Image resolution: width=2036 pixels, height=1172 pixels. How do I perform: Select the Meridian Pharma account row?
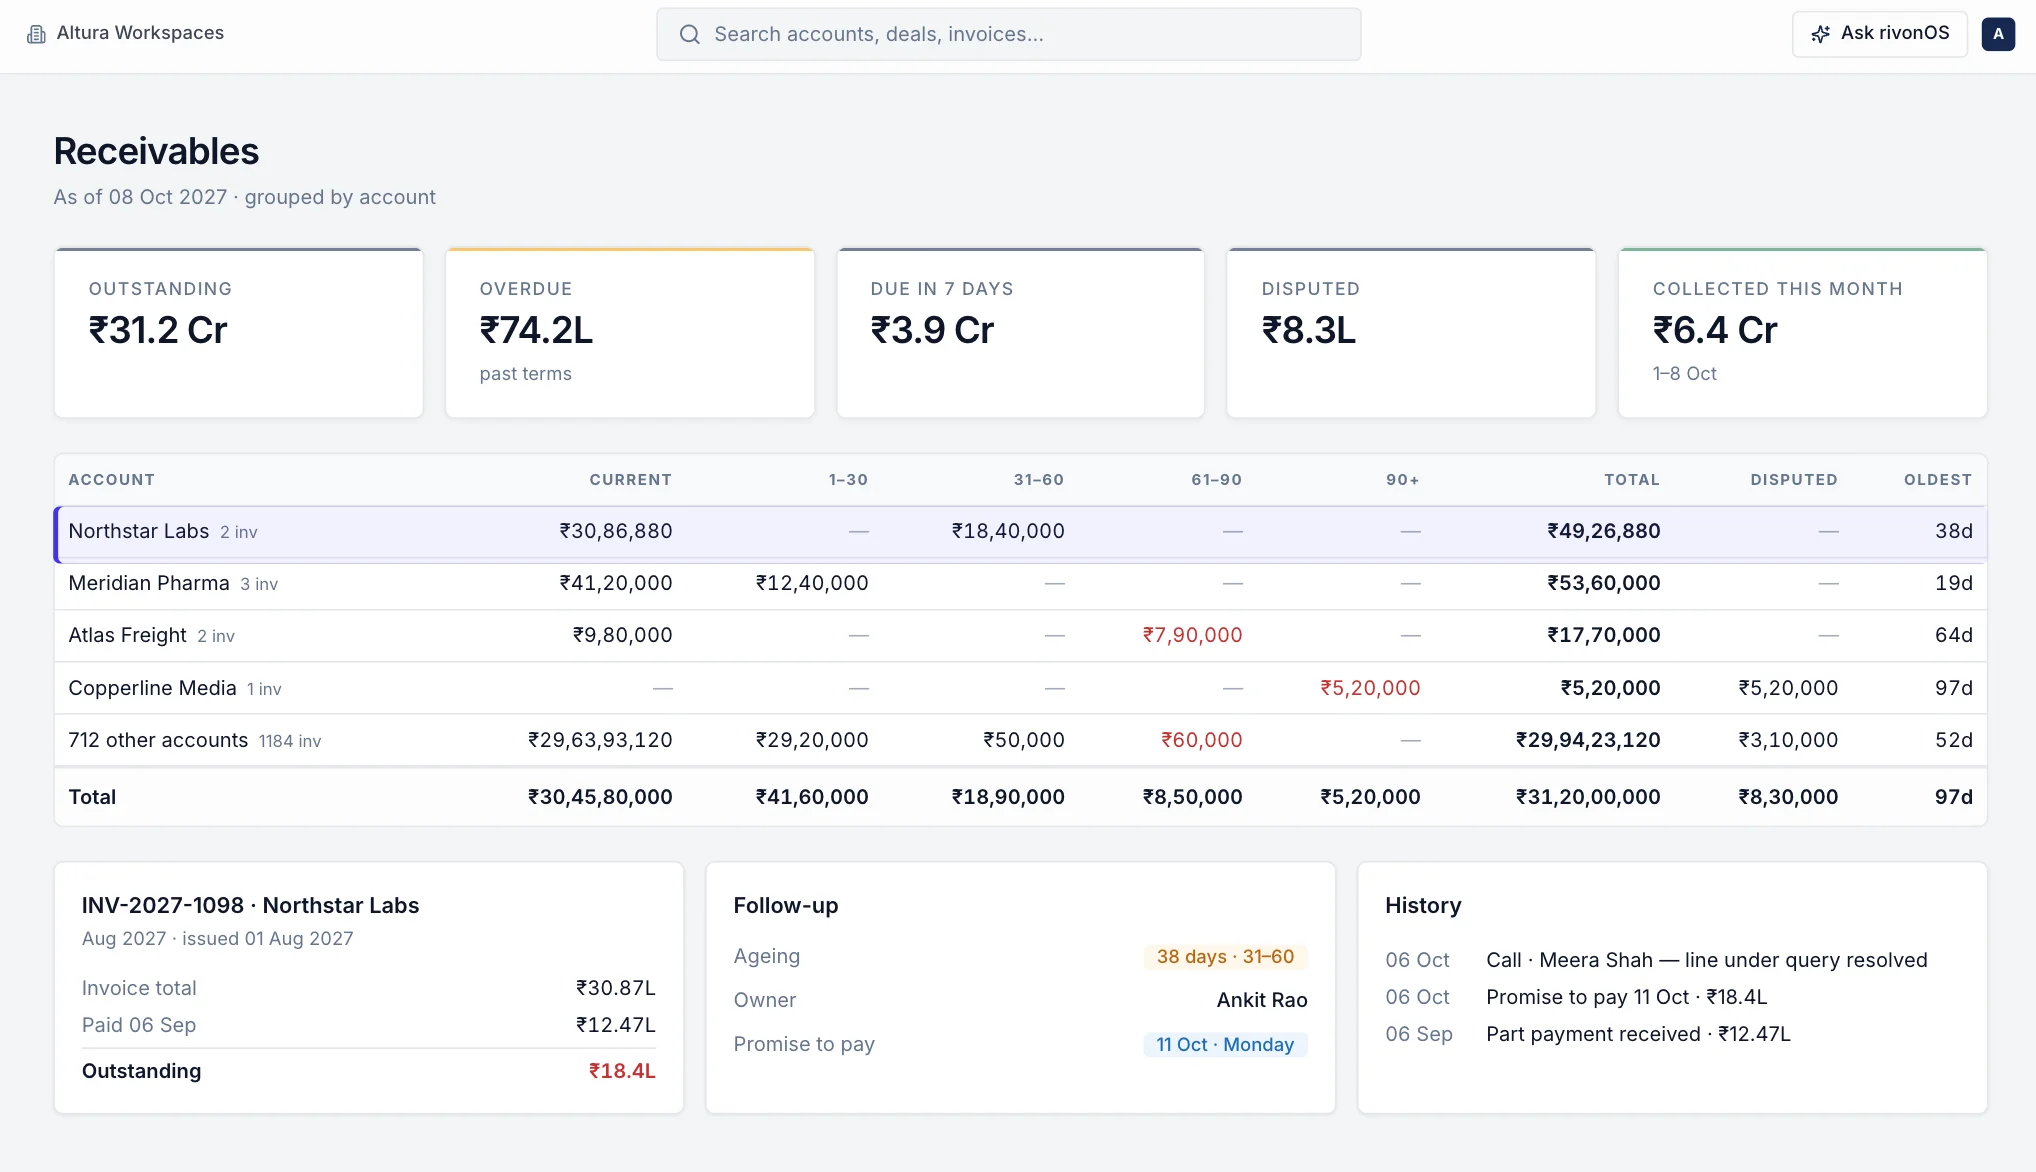pyautogui.click(x=1020, y=584)
